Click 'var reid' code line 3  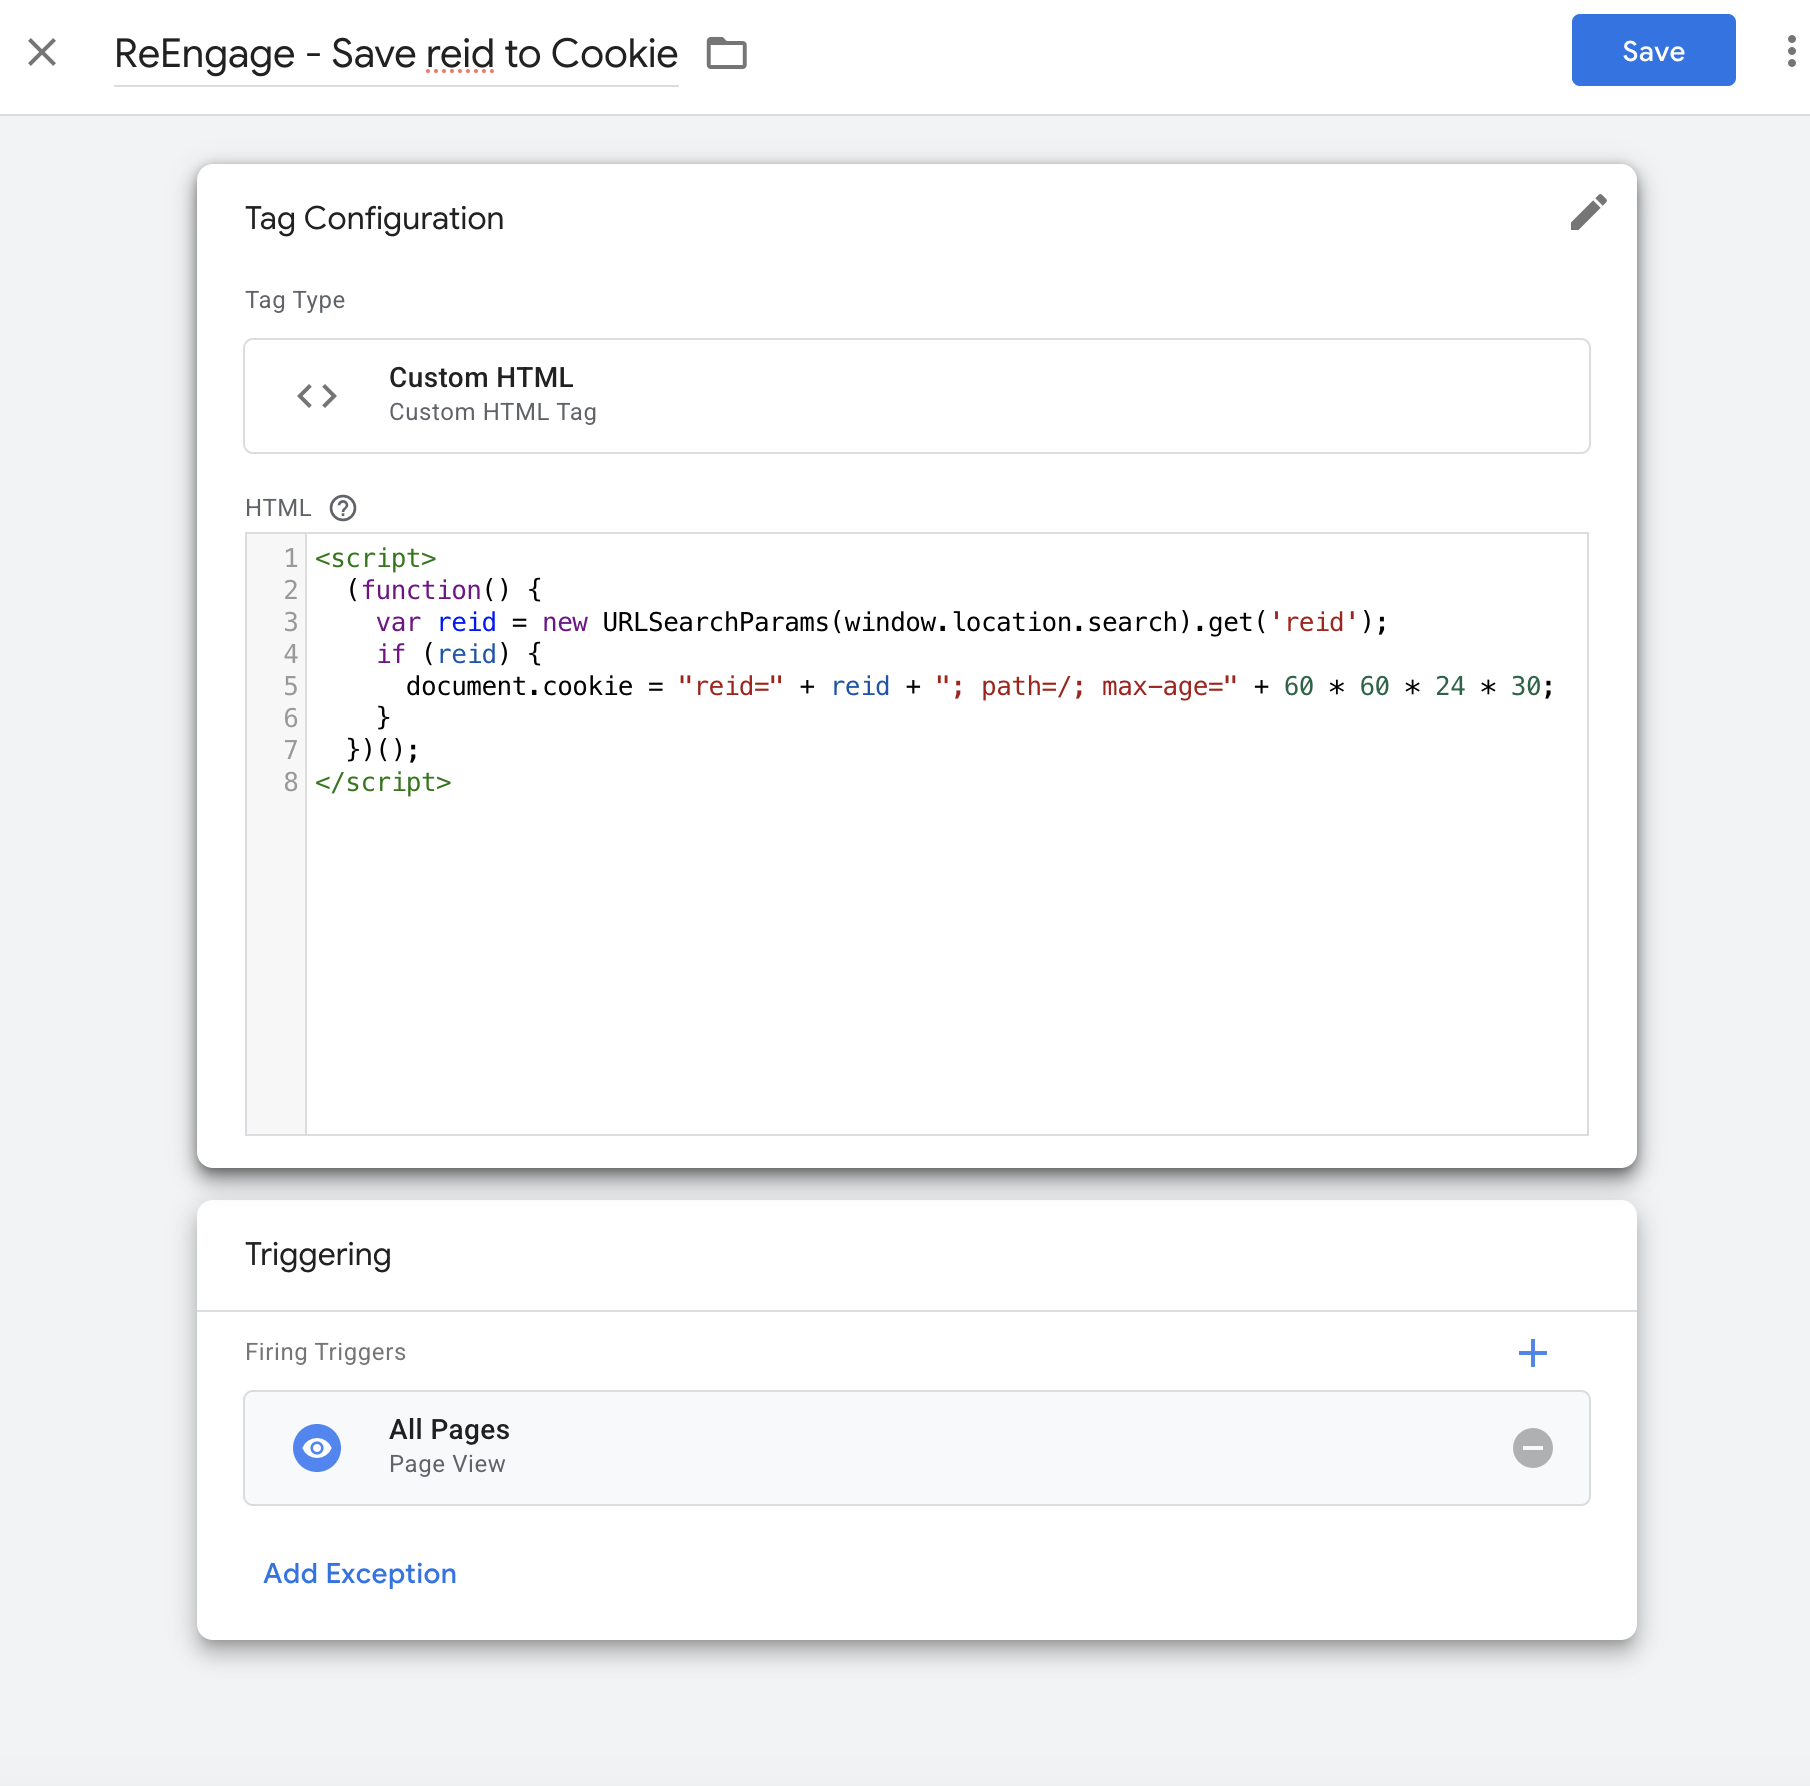tap(881, 622)
